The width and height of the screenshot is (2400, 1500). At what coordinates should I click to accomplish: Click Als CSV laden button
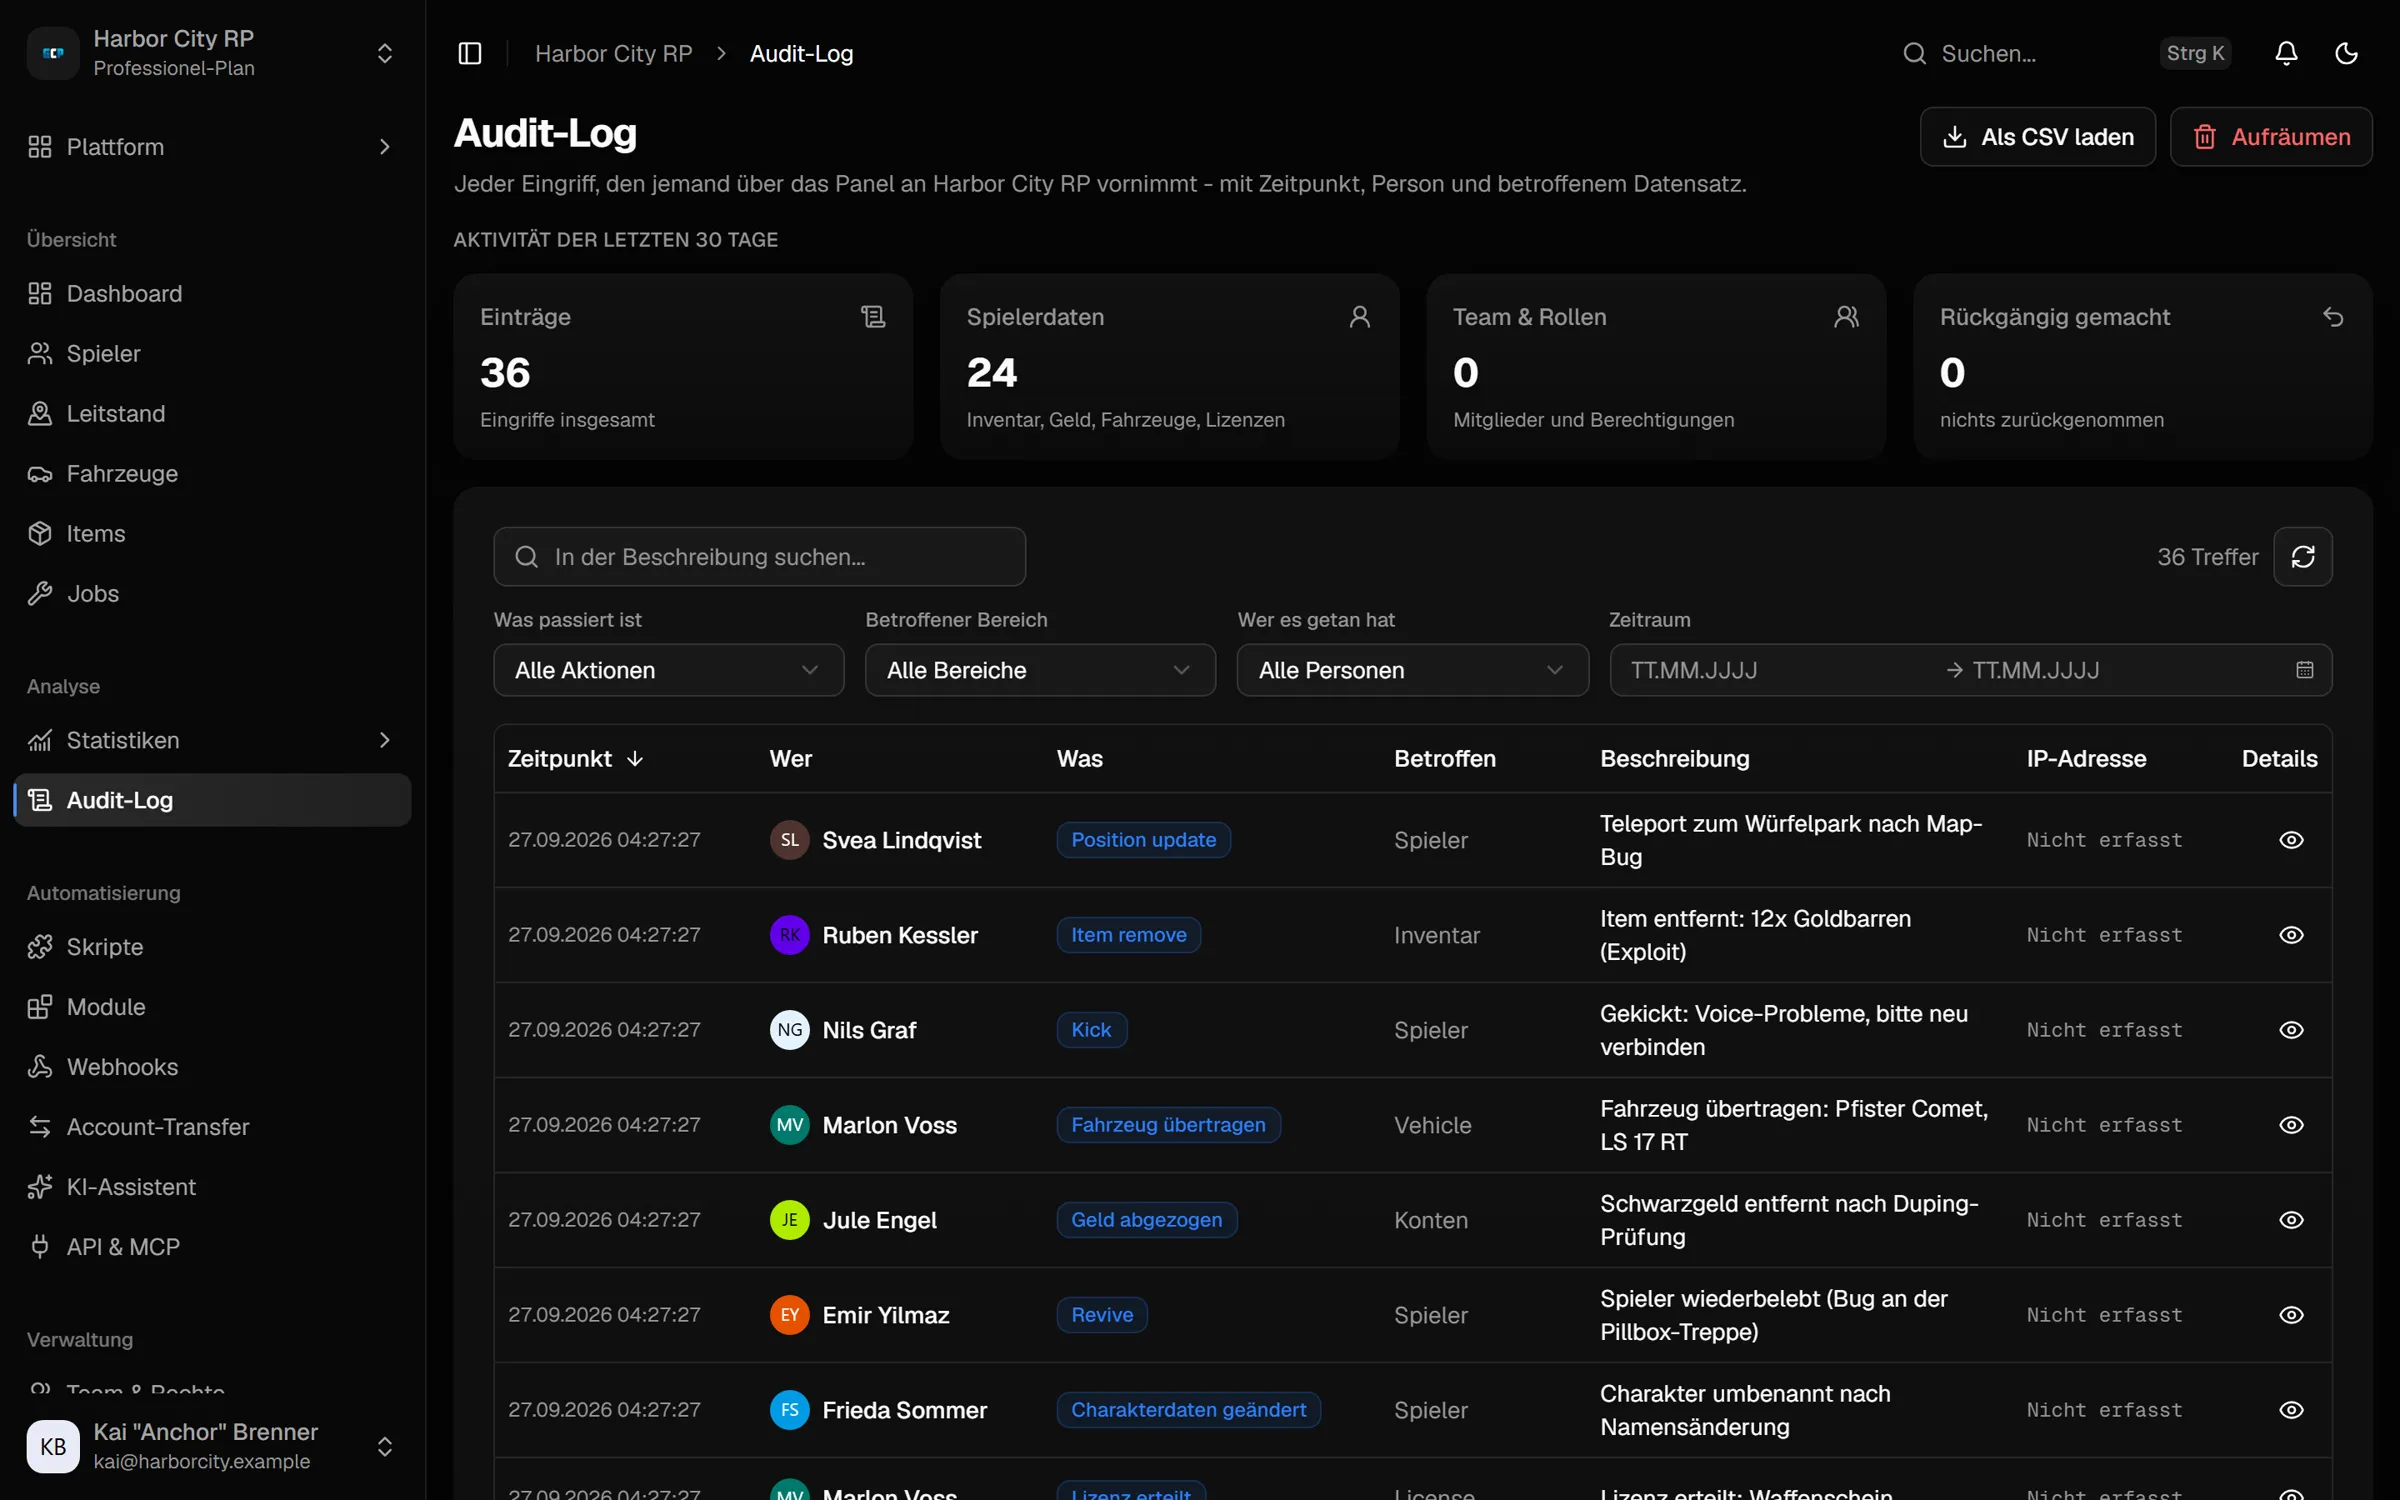coord(2037,137)
